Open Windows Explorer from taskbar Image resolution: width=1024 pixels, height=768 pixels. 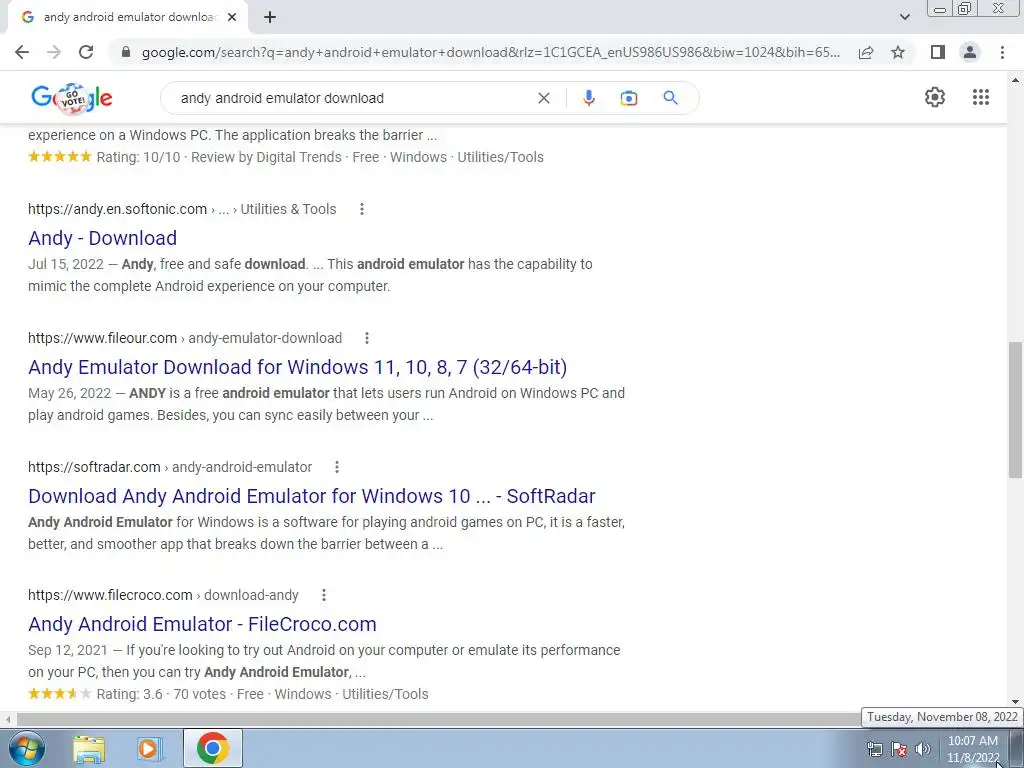click(x=89, y=749)
